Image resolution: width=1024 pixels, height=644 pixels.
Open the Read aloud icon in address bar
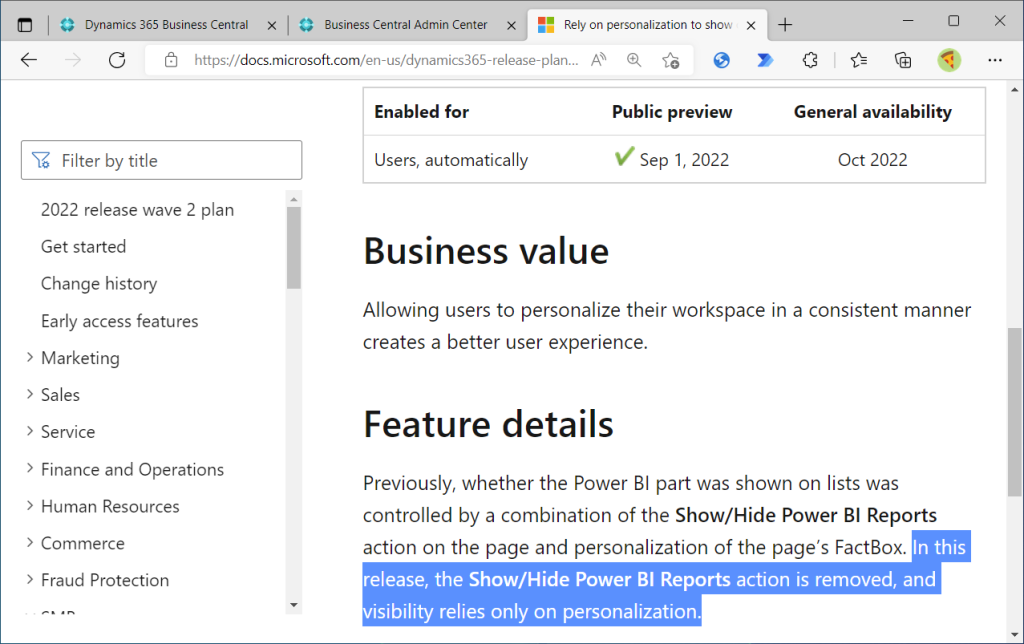click(599, 60)
